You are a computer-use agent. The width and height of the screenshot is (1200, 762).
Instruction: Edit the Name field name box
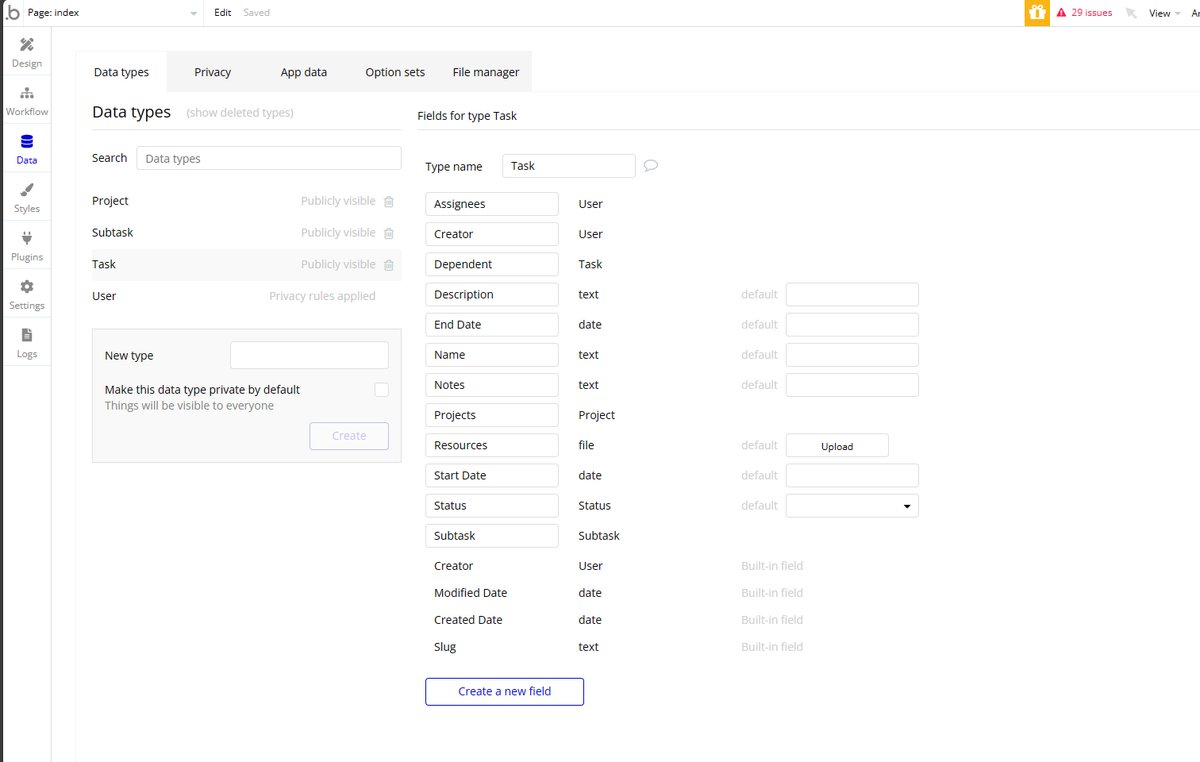(492, 354)
